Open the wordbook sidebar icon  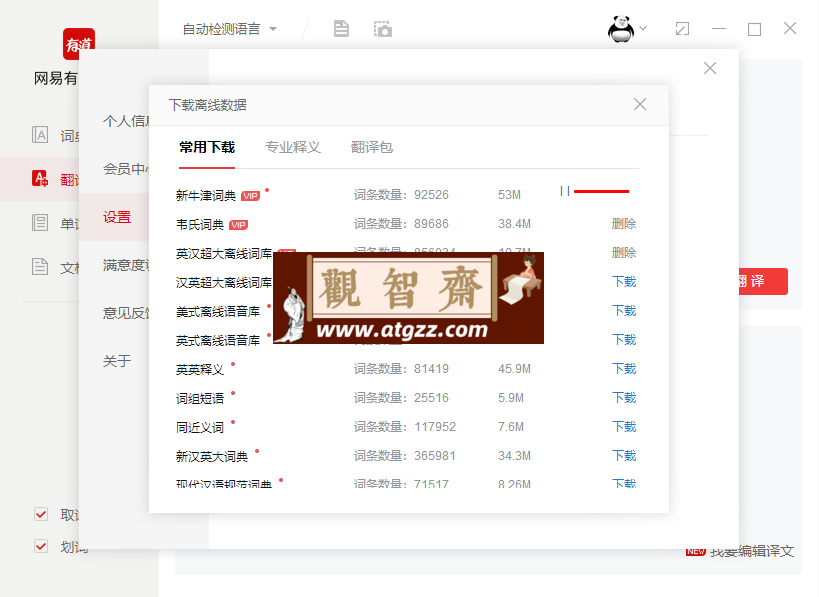click(x=40, y=223)
